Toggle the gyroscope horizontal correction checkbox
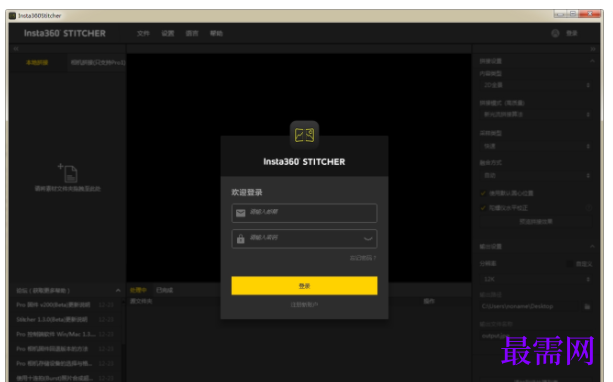 tap(483, 208)
